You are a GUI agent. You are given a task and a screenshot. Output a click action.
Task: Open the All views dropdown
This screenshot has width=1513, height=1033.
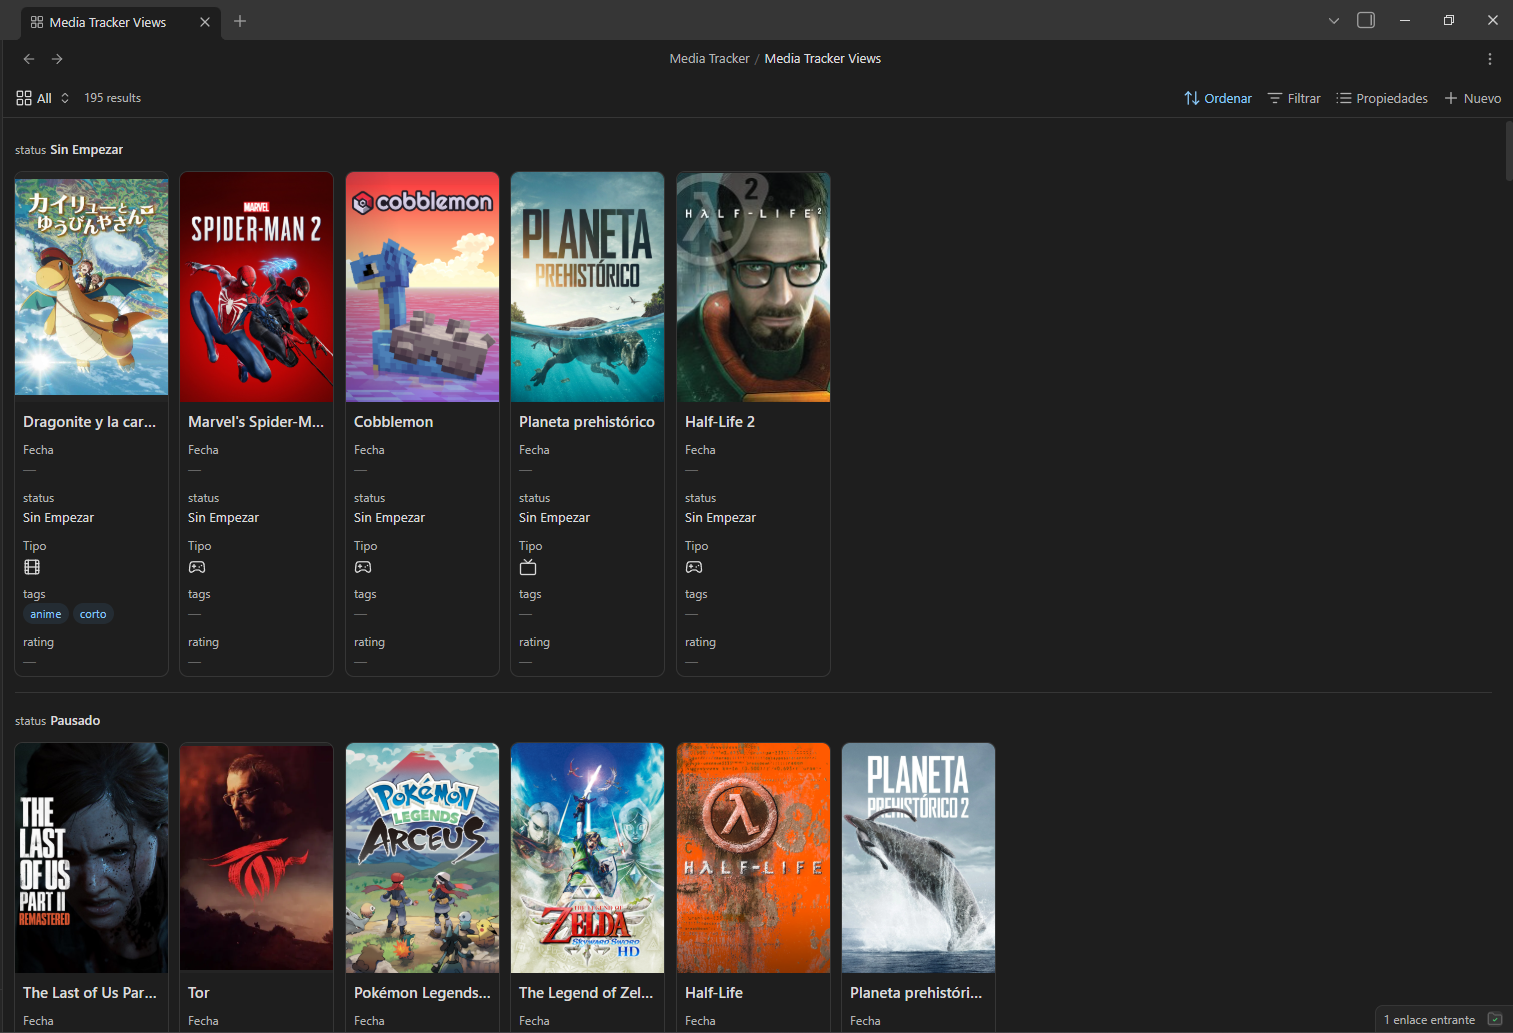43,98
